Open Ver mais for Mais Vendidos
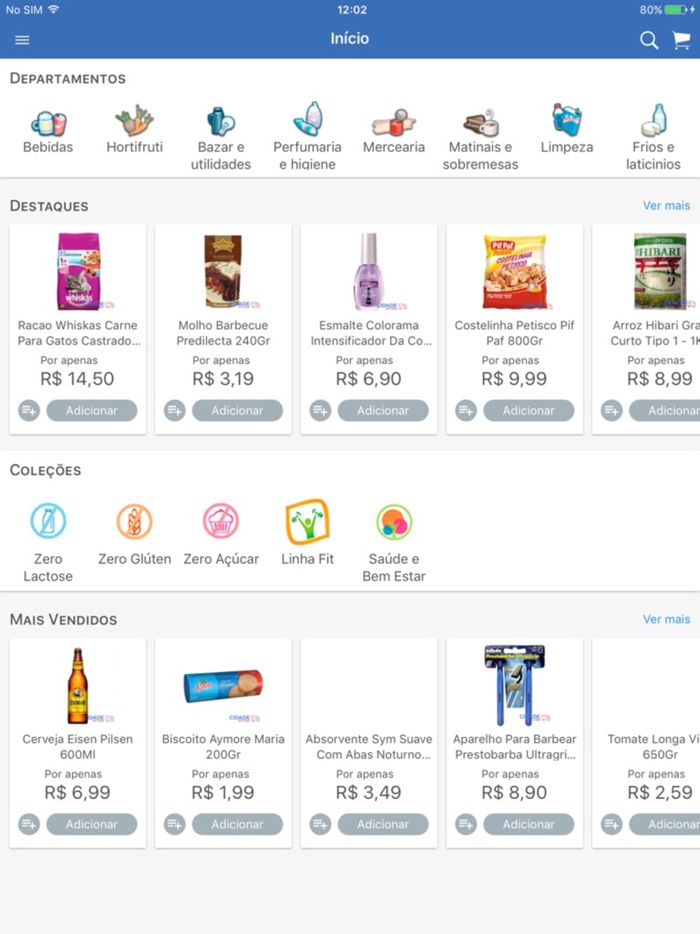 click(666, 619)
